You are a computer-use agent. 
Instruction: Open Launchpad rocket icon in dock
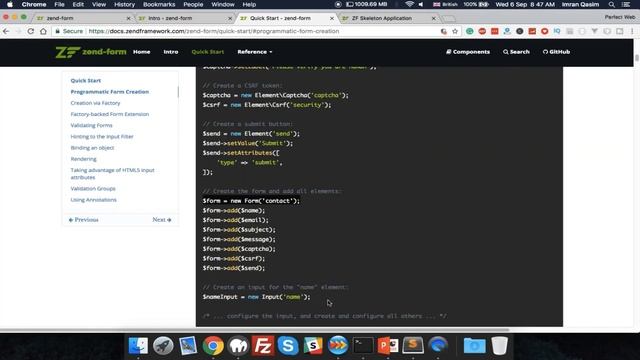tap(163, 346)
